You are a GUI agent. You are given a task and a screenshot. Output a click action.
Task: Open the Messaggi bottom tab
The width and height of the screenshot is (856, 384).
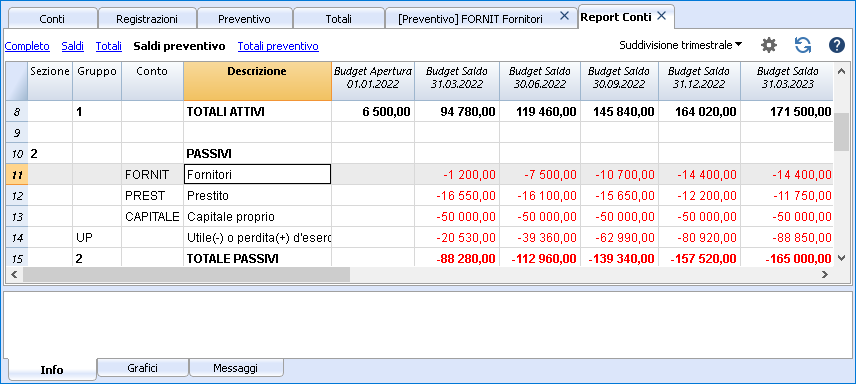click(235, 368)
